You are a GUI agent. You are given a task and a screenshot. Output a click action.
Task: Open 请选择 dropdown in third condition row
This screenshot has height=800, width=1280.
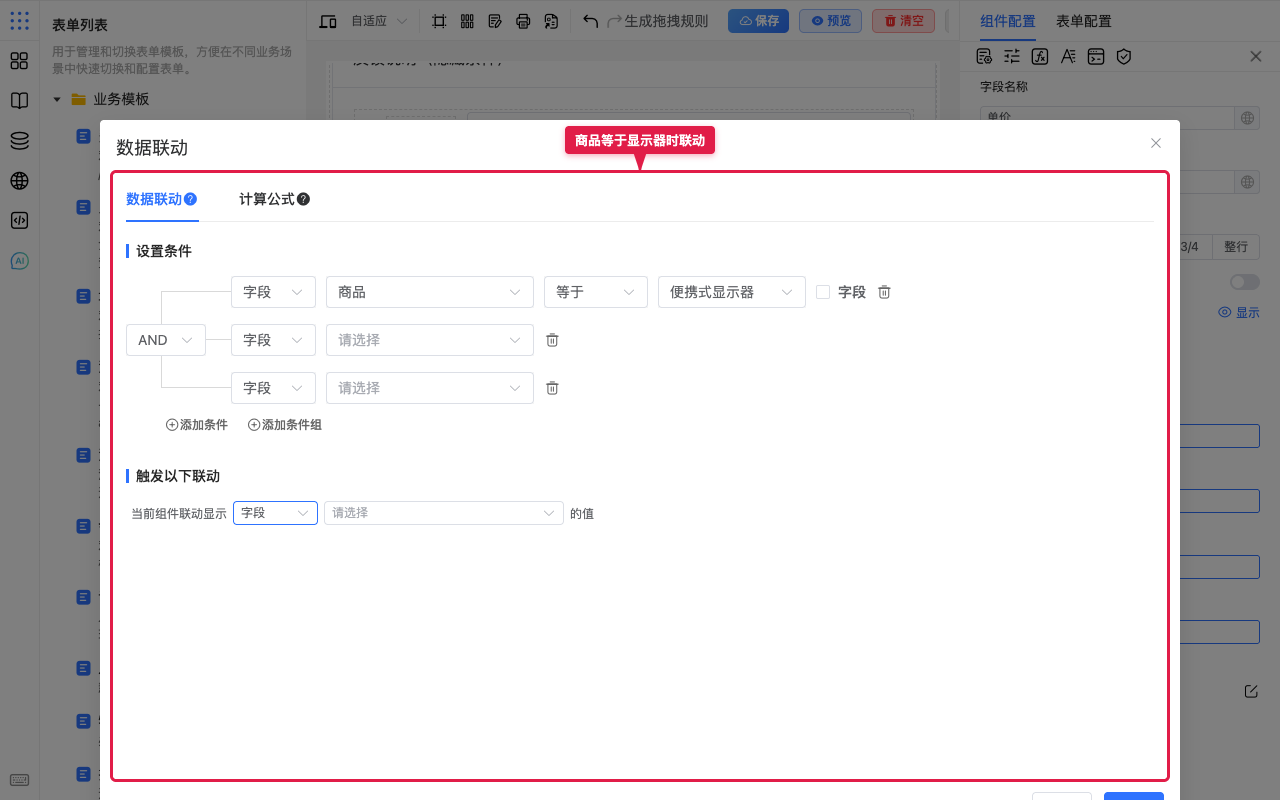(x=430, y=388)
